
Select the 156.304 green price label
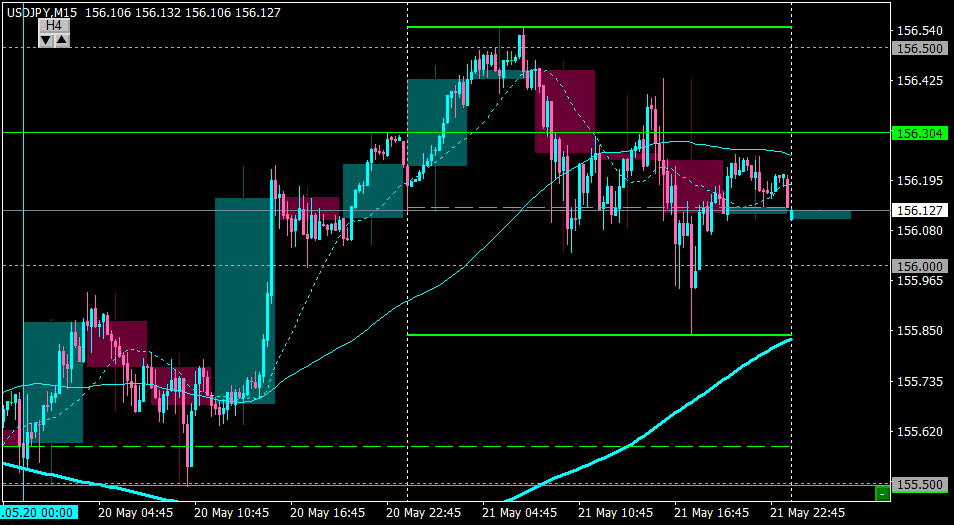pyautogui.click(x=919, y=133)
